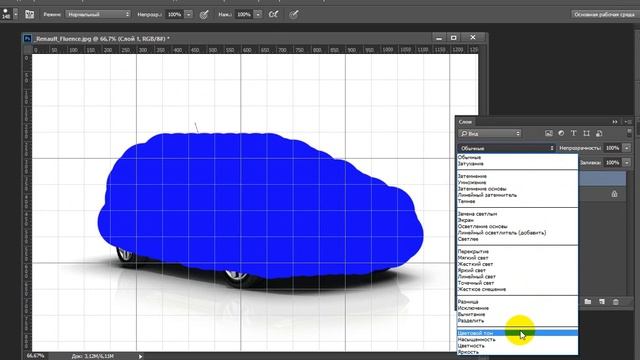Choose Разница blend mode
This screenshot has width=640, height=360.
click(x=517, y=302)
